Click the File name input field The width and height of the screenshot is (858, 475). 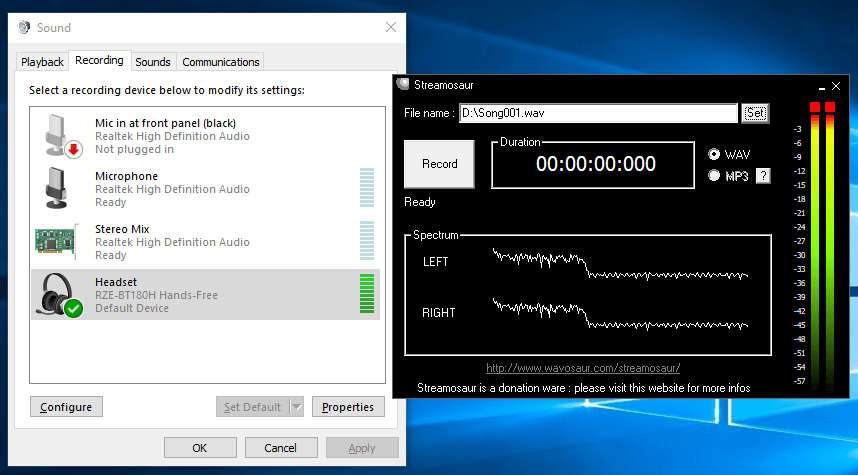point(597,114)
